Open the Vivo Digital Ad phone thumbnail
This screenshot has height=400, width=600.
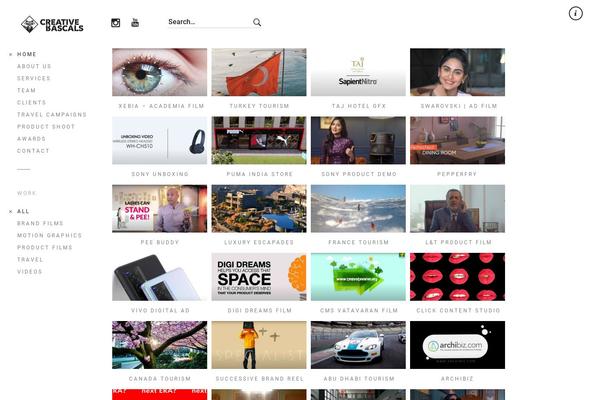[160, 277]
